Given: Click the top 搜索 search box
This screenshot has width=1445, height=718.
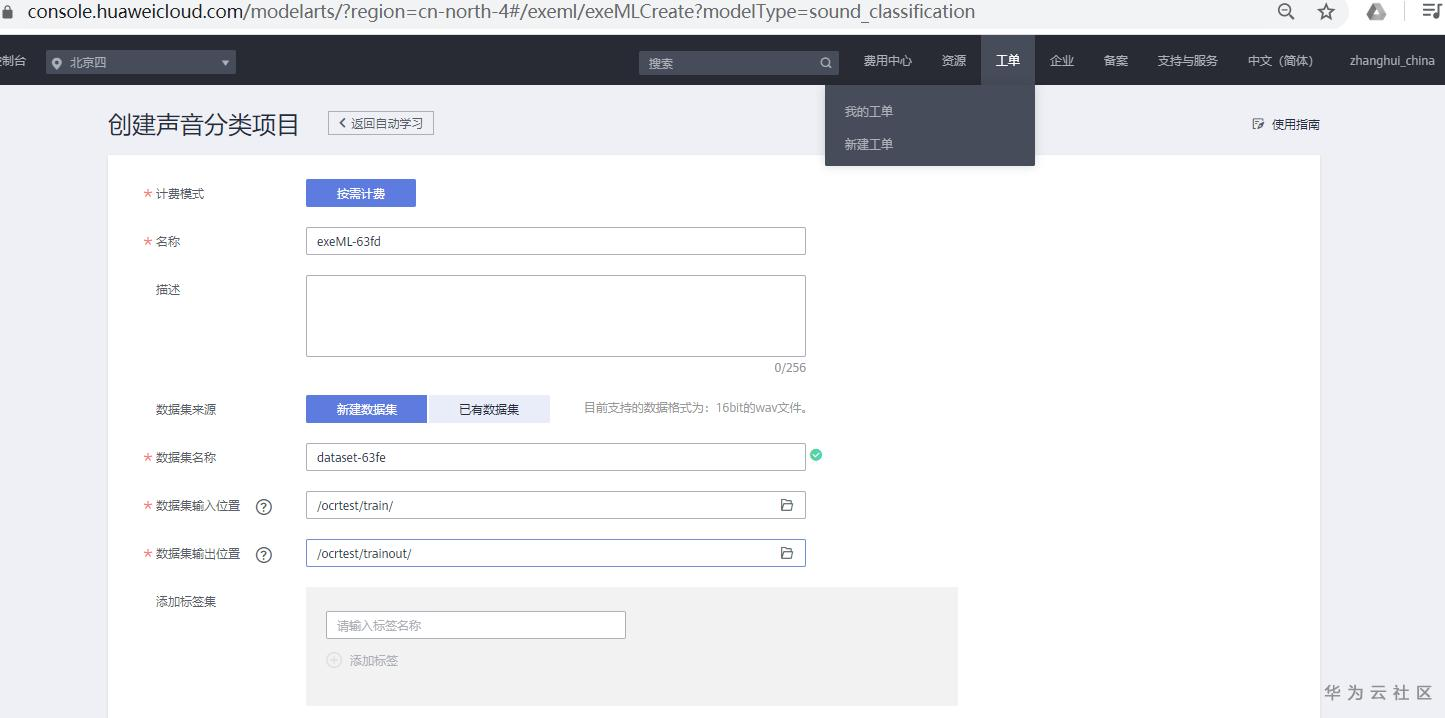Looking at the screenshot, I should click(x=739, y=63).
